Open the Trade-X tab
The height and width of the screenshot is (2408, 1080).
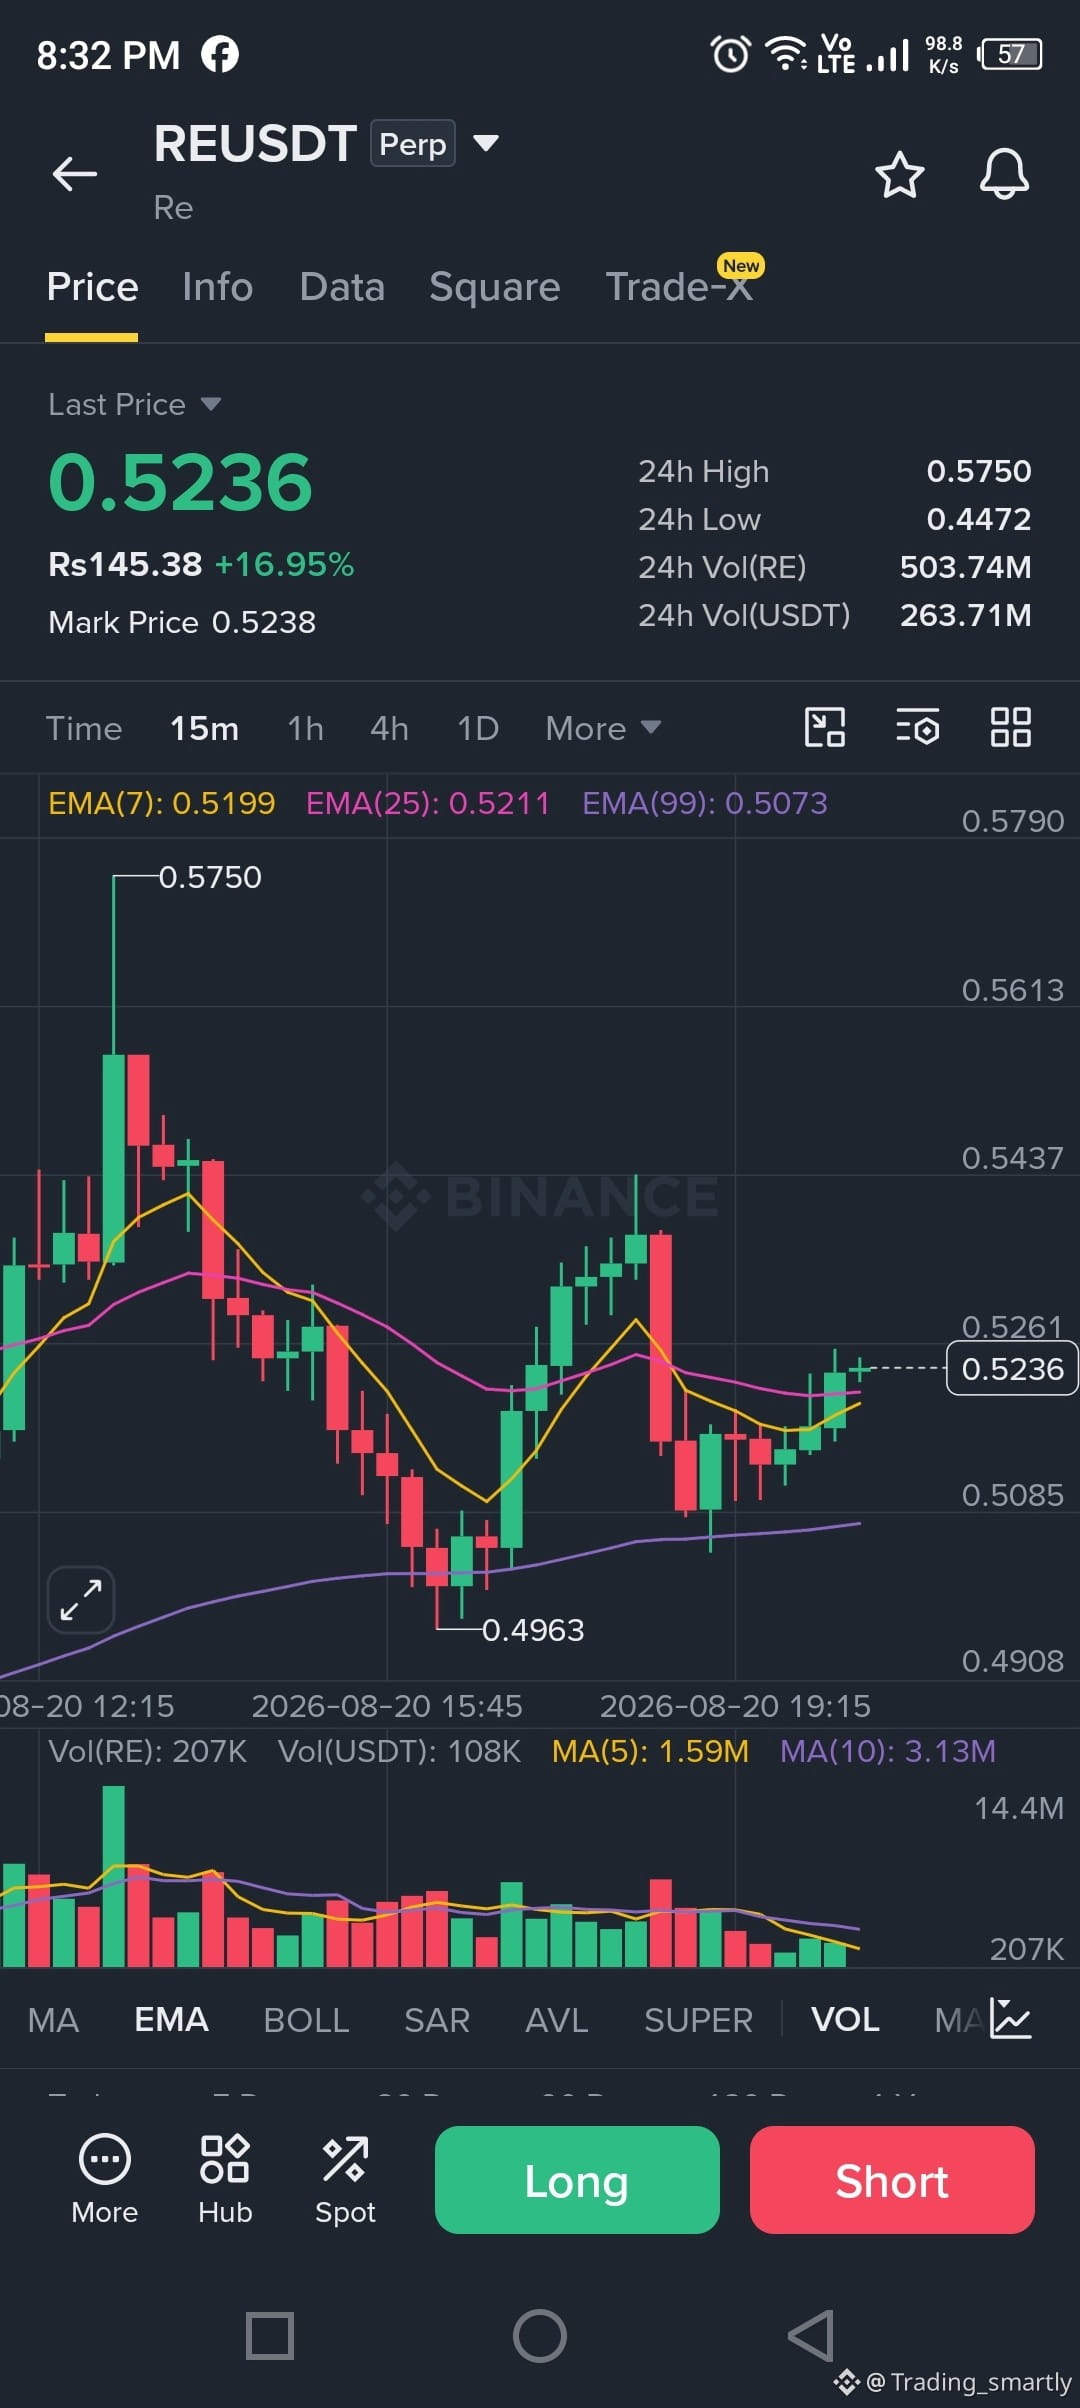click(x=679, y=287)
